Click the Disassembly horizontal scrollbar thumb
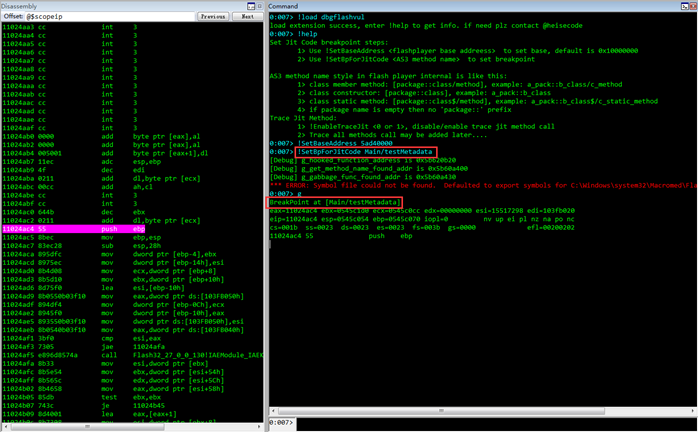698x432 pixels. (x=87, y=427)
